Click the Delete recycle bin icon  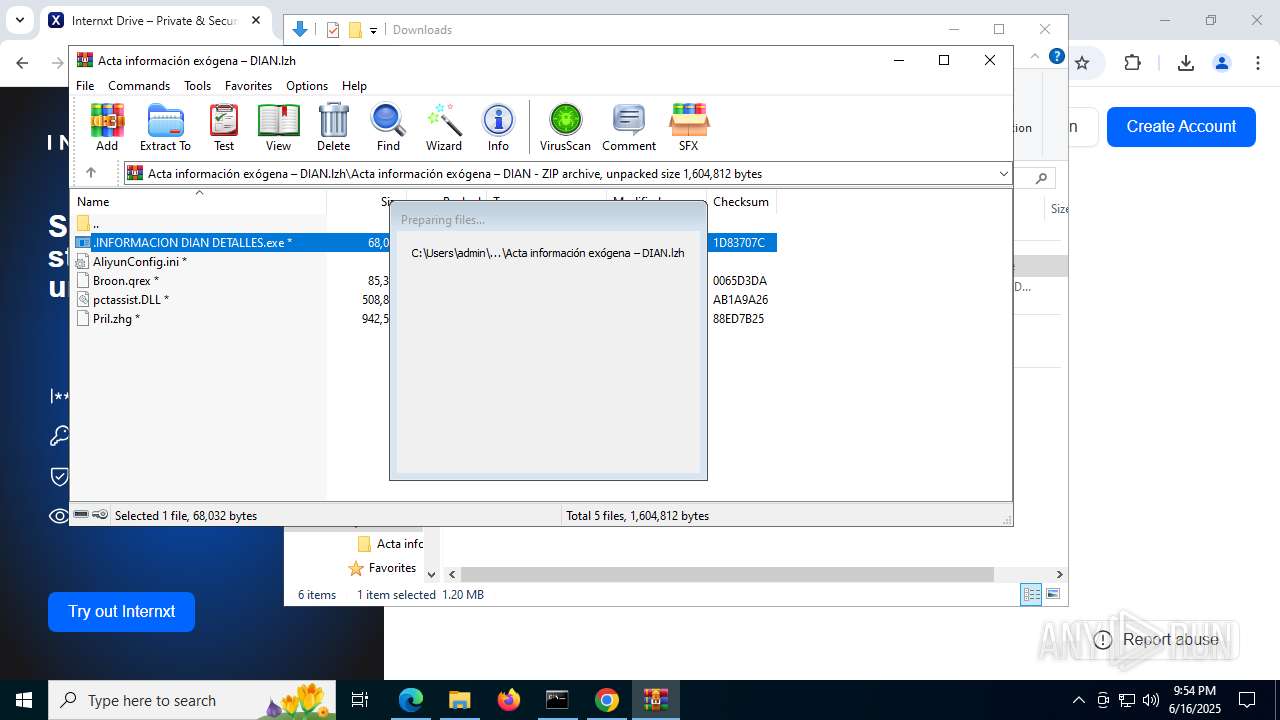(x=333, y=127)
